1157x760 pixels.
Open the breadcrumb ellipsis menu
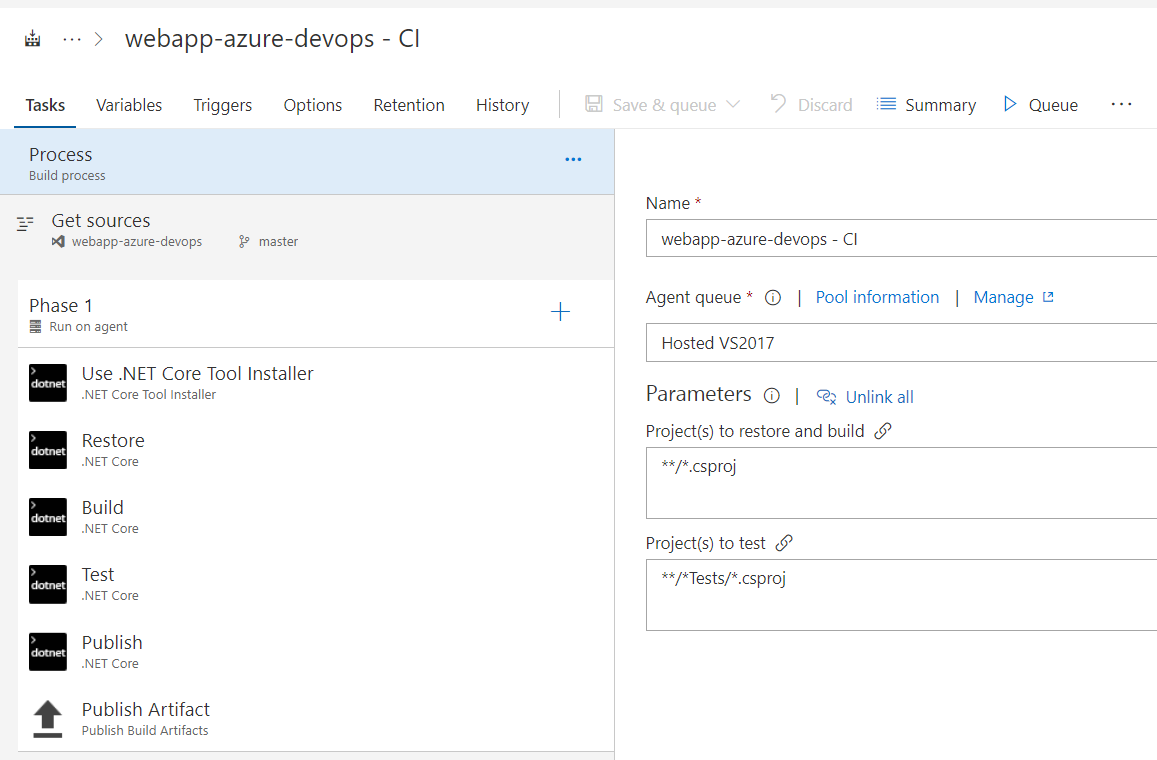pyautogui.click(x=72, y=39)
